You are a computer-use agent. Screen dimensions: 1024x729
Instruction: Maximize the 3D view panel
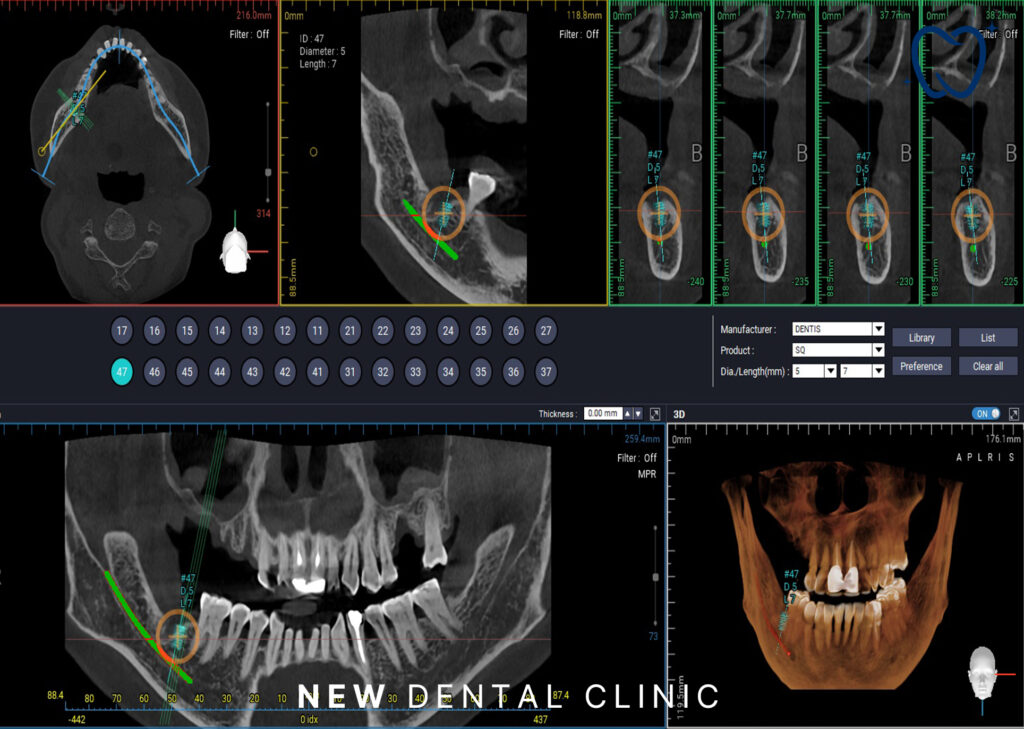coord(1014,413)
